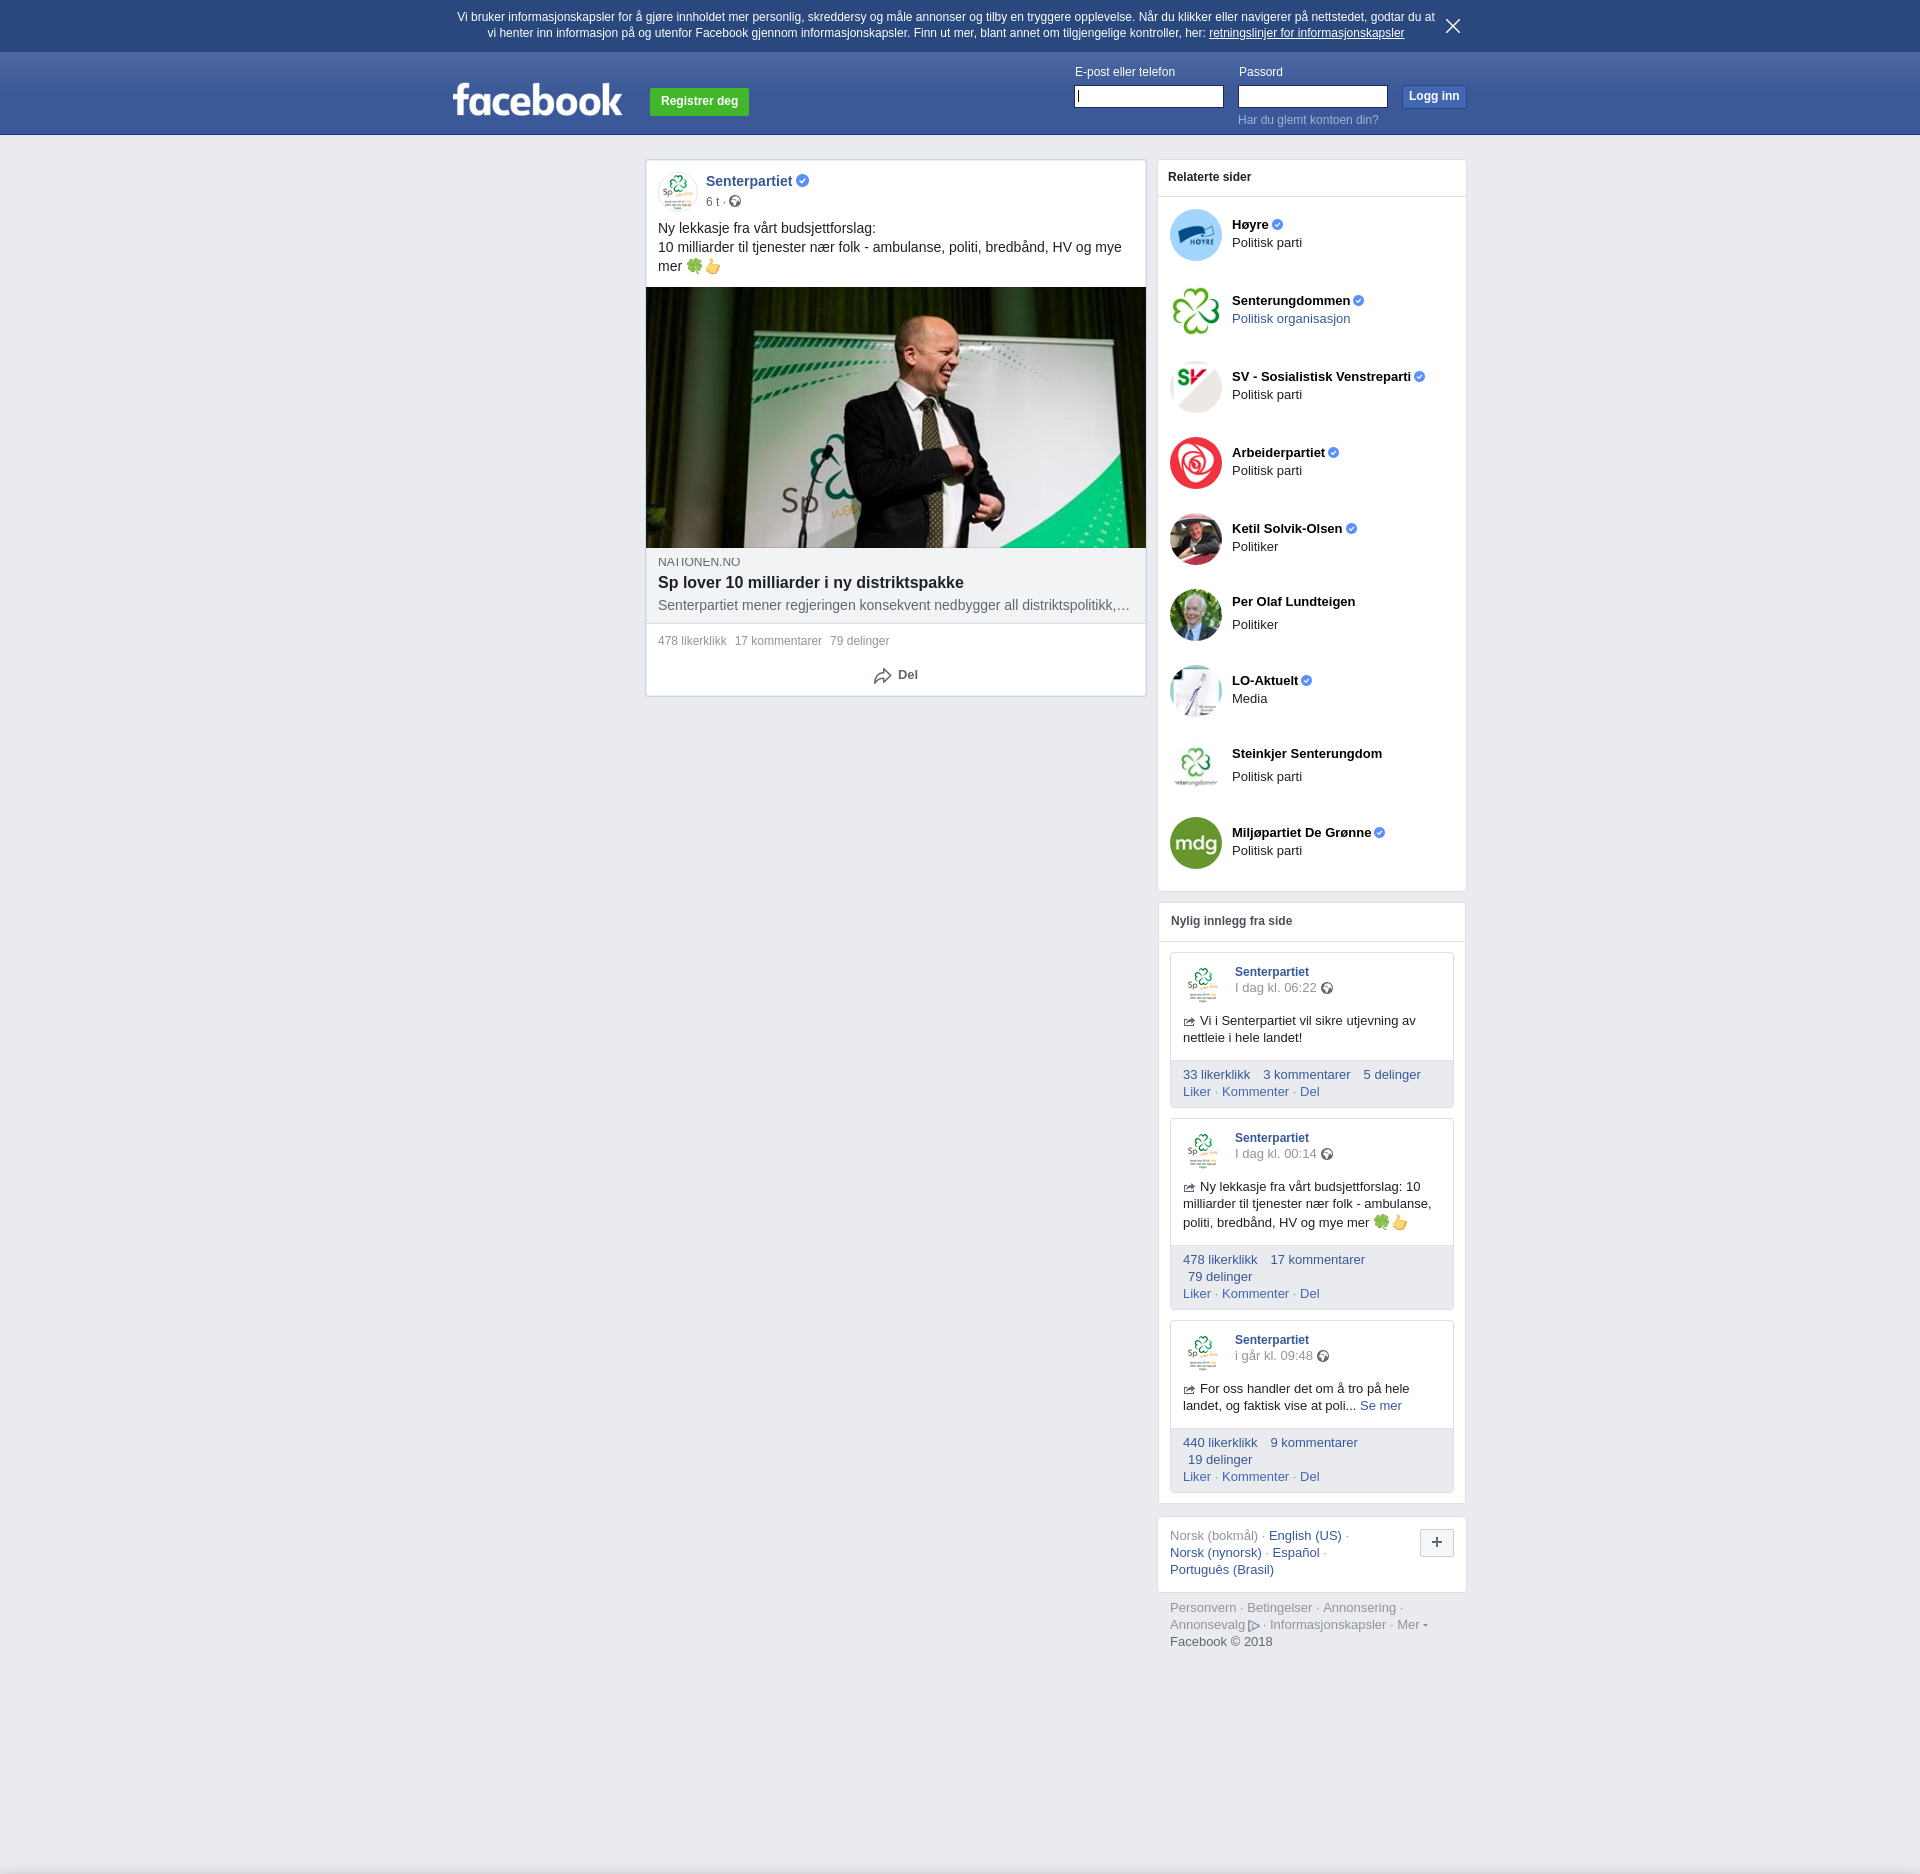Open Ketil Solvik-Olsen page name link

pos(1287,529)
